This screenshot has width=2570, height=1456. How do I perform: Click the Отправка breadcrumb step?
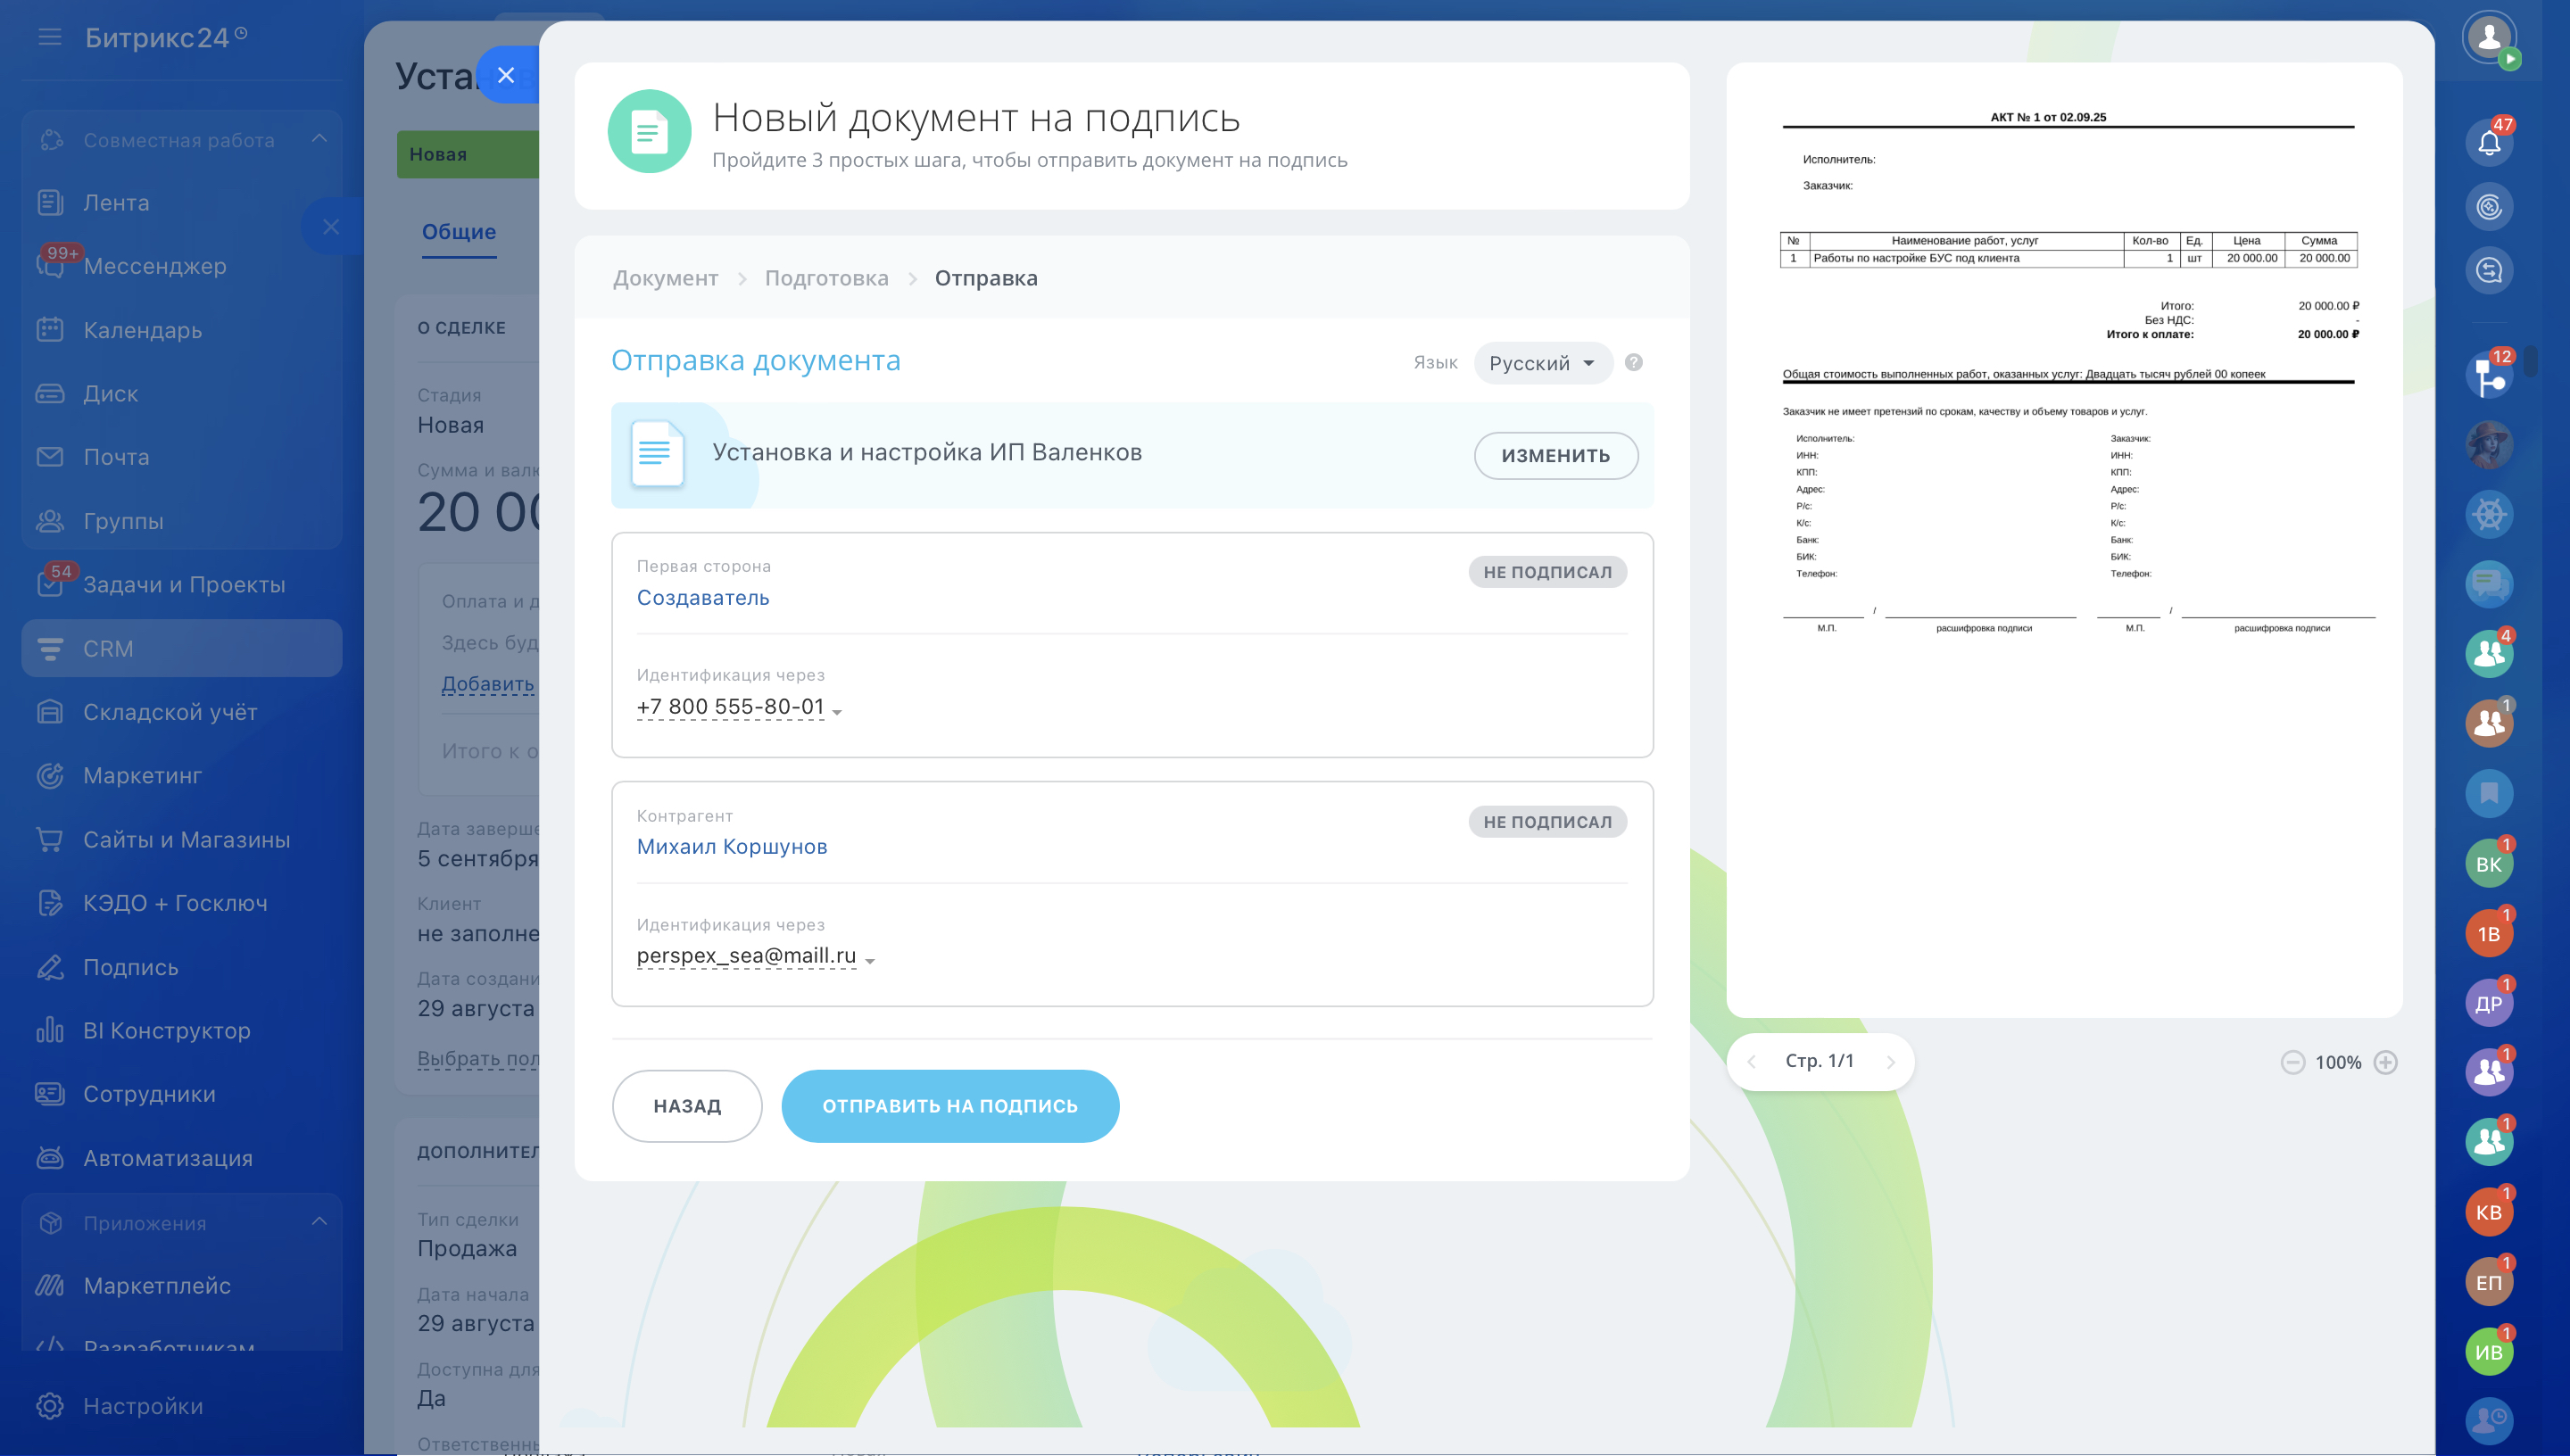coord(986,278)
